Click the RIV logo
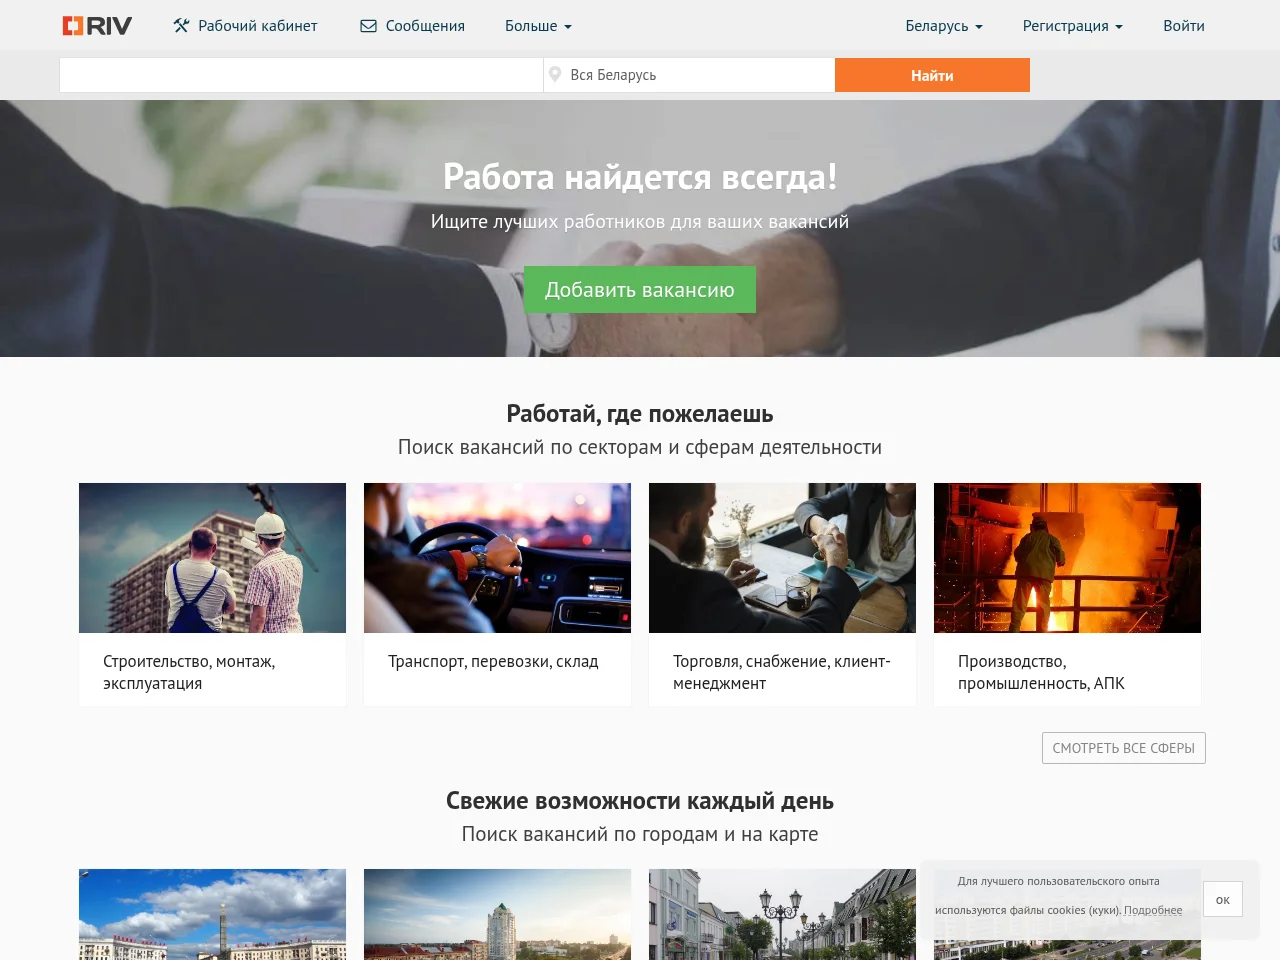1280x960 pixels. [97, 26]
